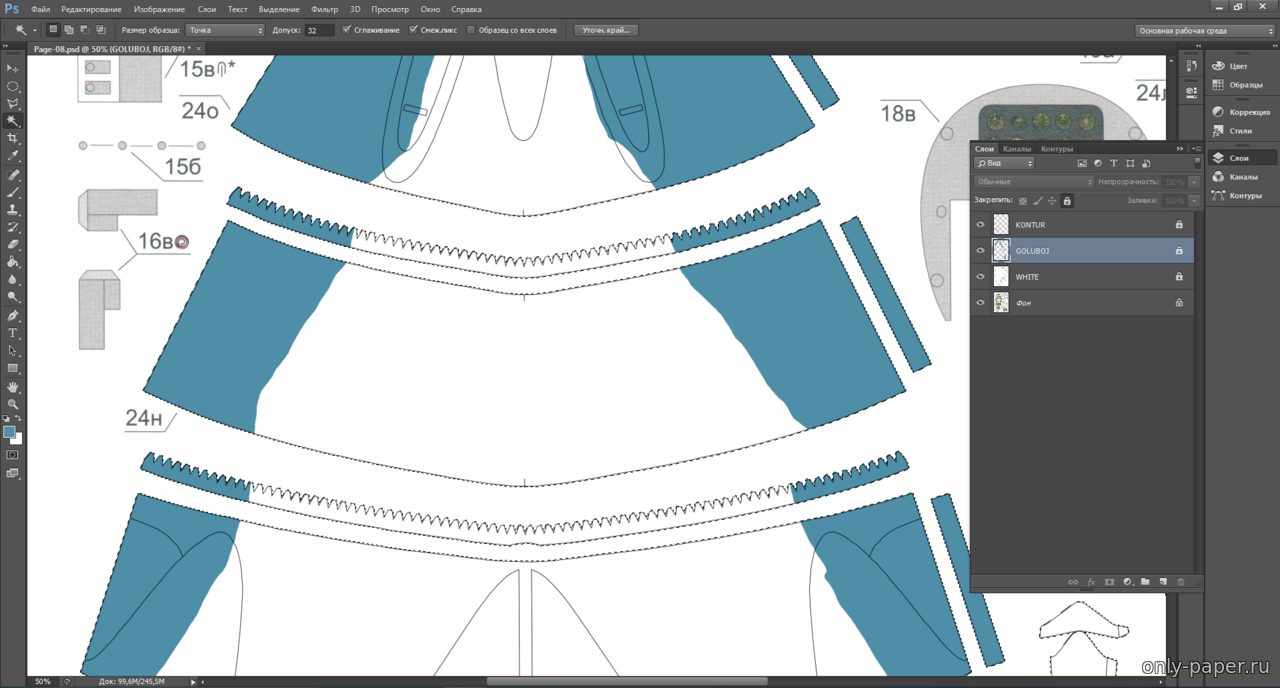Hide the KONTUR layer
Image resolution: width=1280 pixels, height=688 pixels.
tap(980, 225)
